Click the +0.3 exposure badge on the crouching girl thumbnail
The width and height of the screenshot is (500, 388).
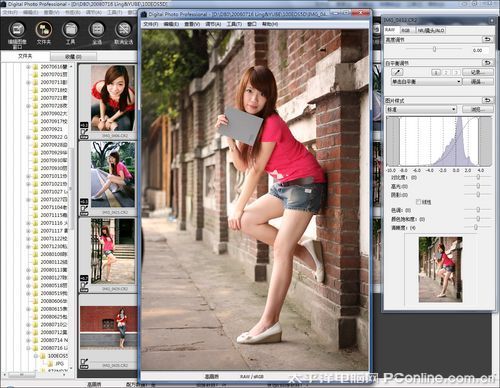pyautogui.click(x=84, y=125)
